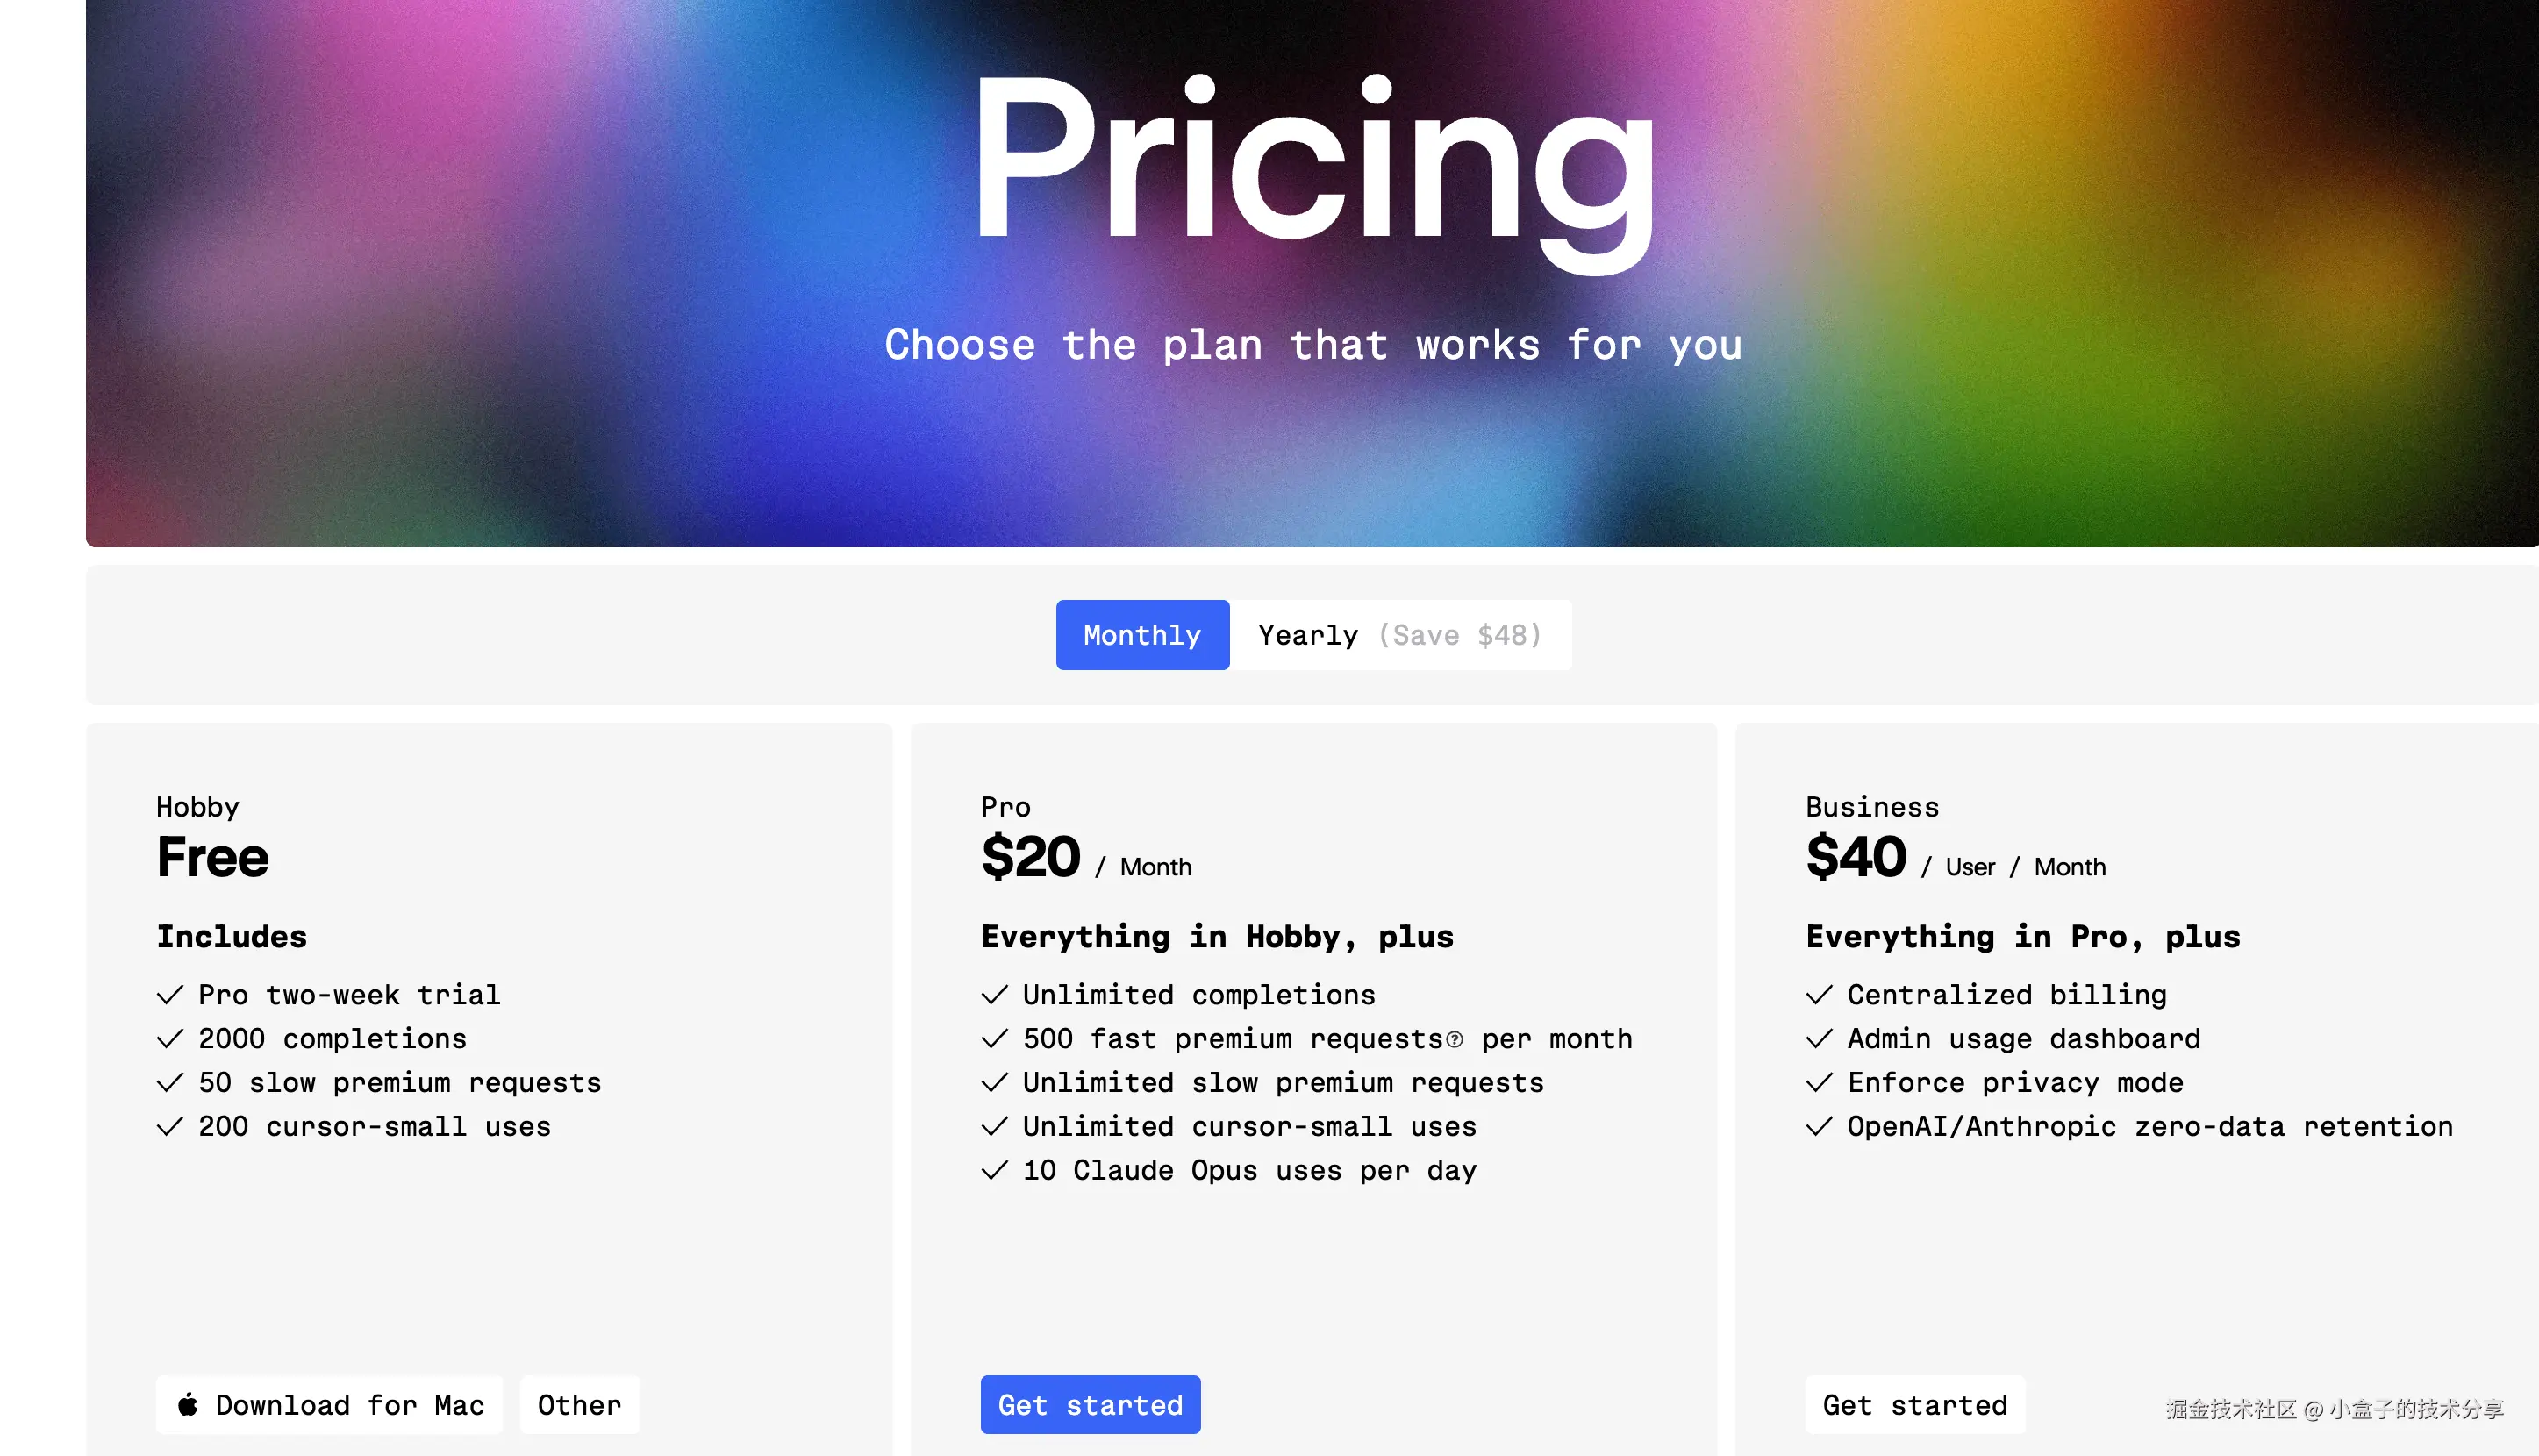The height and width of the screenshot is (1456, 2539).
Task: Click the checkmark beside "Centralized billing"
Action: tap(1819, 995)
